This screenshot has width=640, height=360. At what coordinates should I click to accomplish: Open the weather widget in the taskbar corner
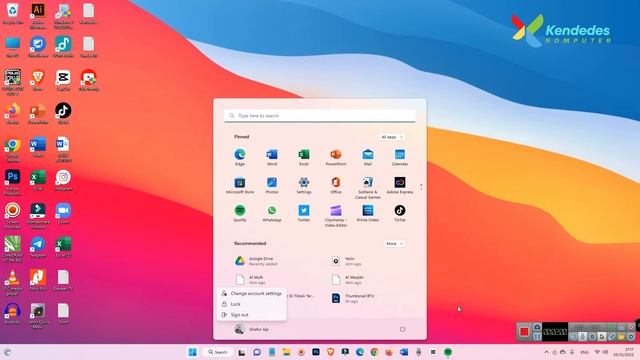click(x=7, y=352)
